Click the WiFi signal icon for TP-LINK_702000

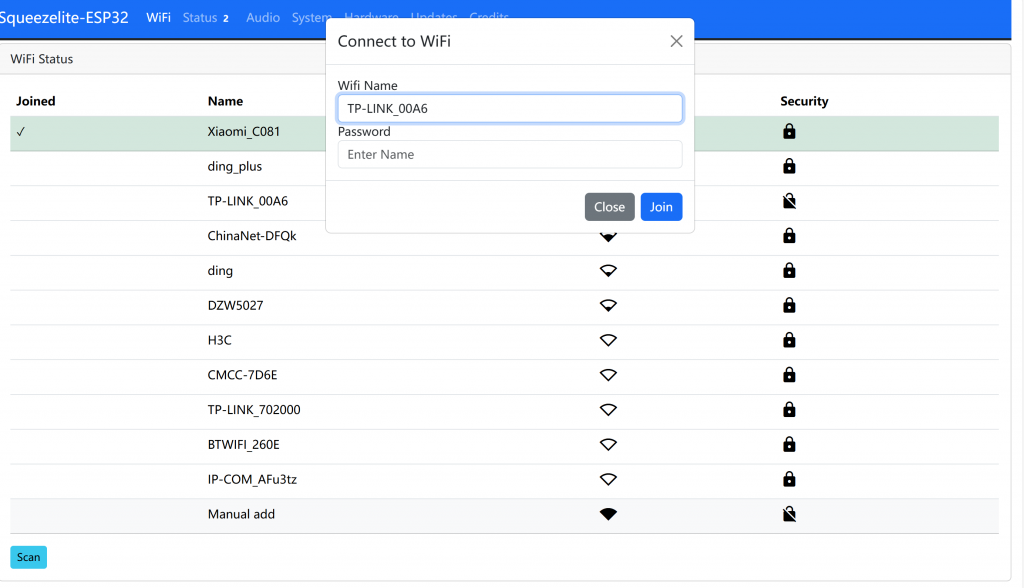tap(608, 410)
